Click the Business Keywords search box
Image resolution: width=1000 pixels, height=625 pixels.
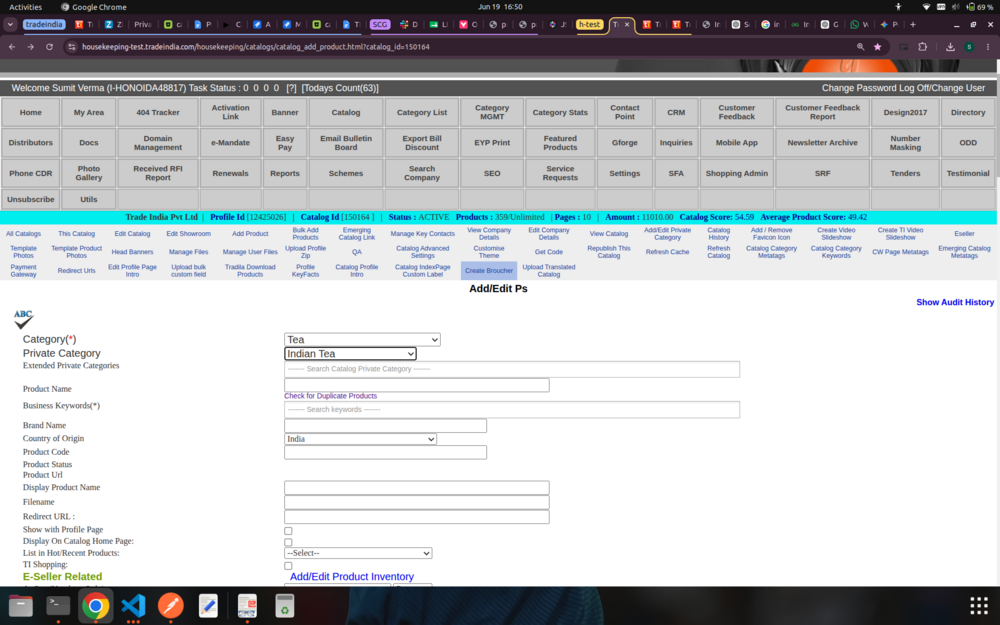pos(512,409)
